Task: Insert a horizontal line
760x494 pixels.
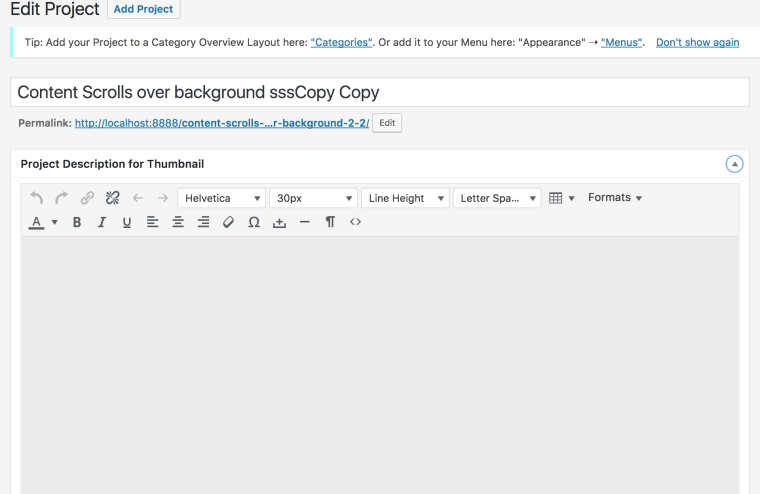Action: (305, 222)
